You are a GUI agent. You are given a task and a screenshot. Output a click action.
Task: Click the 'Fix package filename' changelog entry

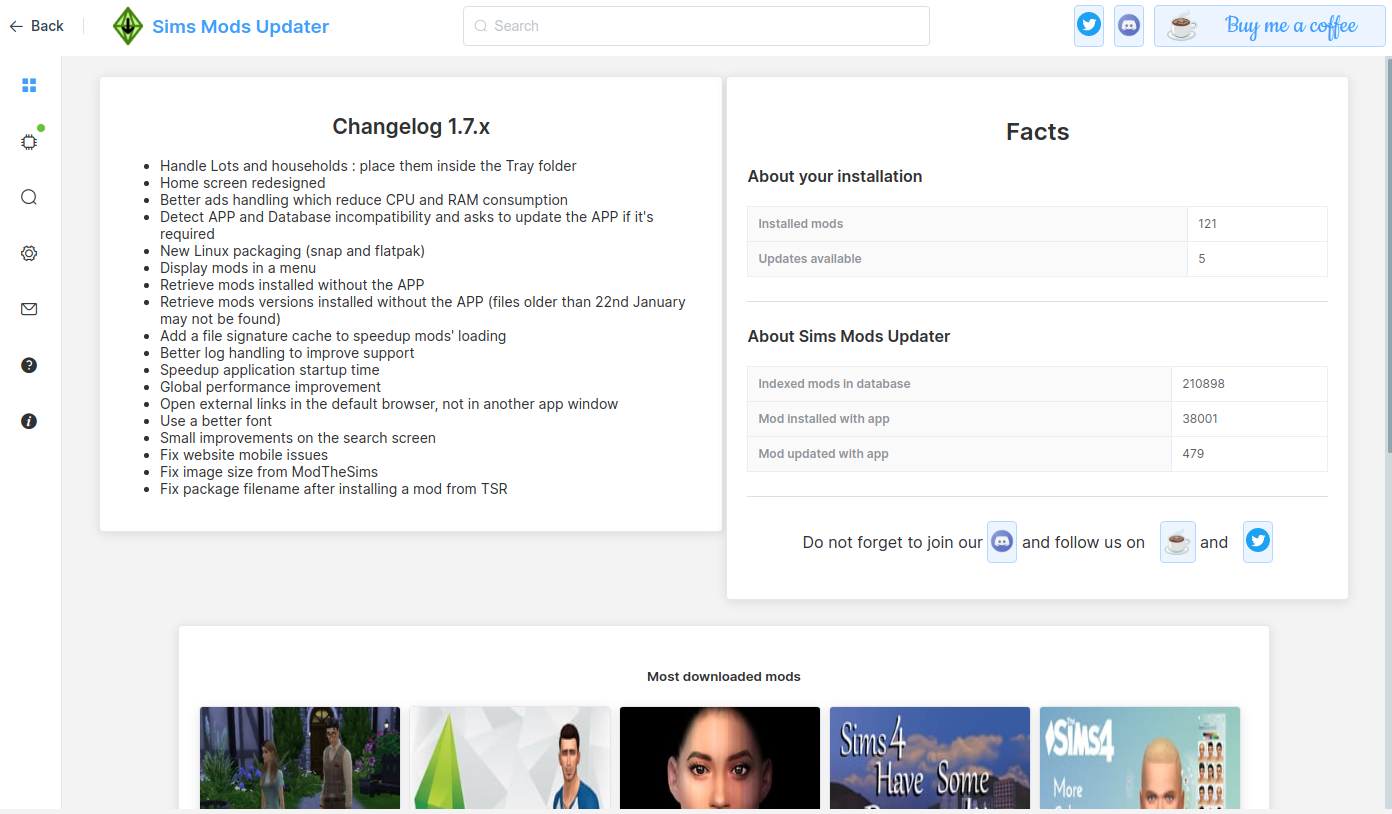(x=334, y=489)
